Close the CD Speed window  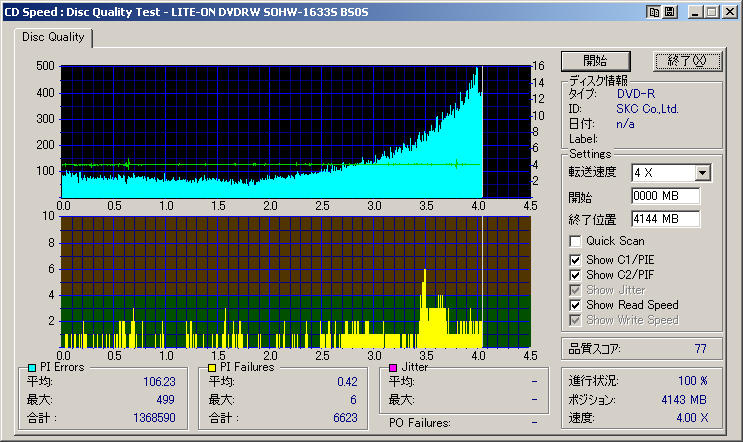[730, 12]
